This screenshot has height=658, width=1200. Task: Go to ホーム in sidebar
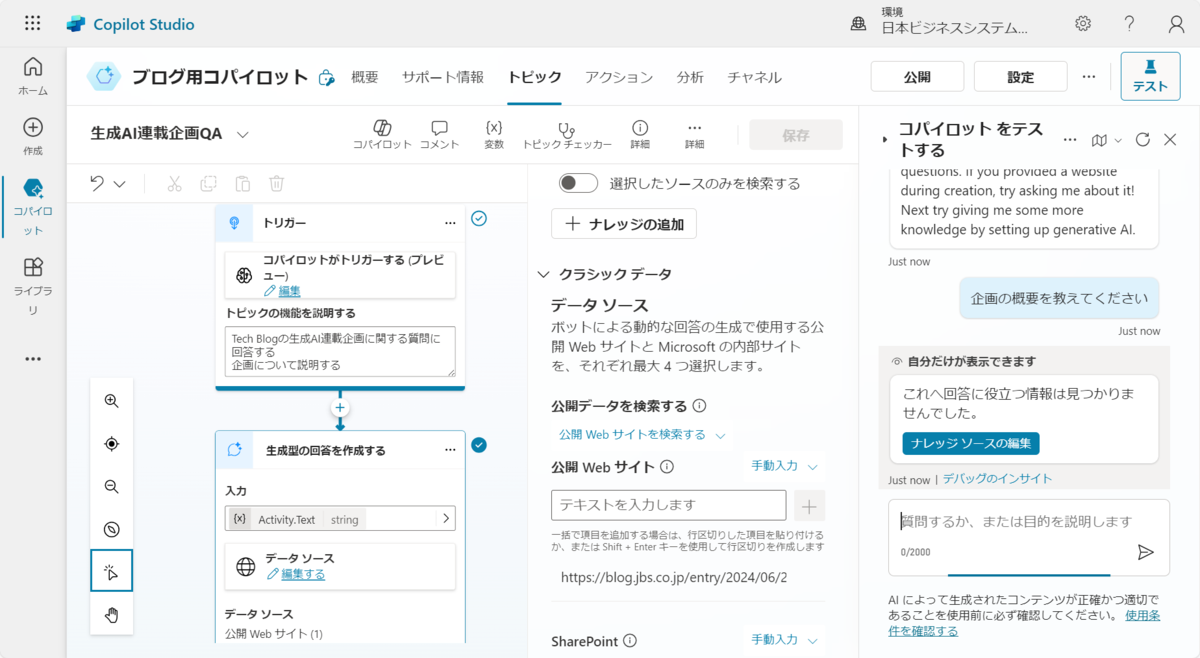pyautogui.click(x=33, y=76)
